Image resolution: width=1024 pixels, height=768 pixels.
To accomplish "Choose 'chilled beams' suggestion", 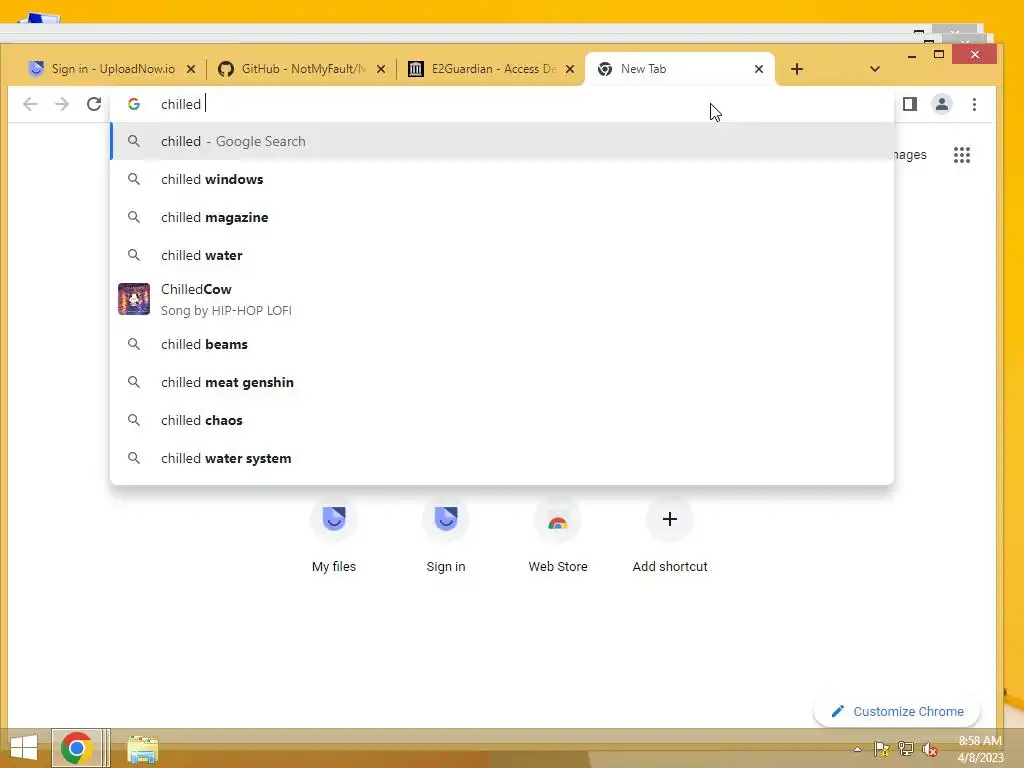I will click(502, 344).
